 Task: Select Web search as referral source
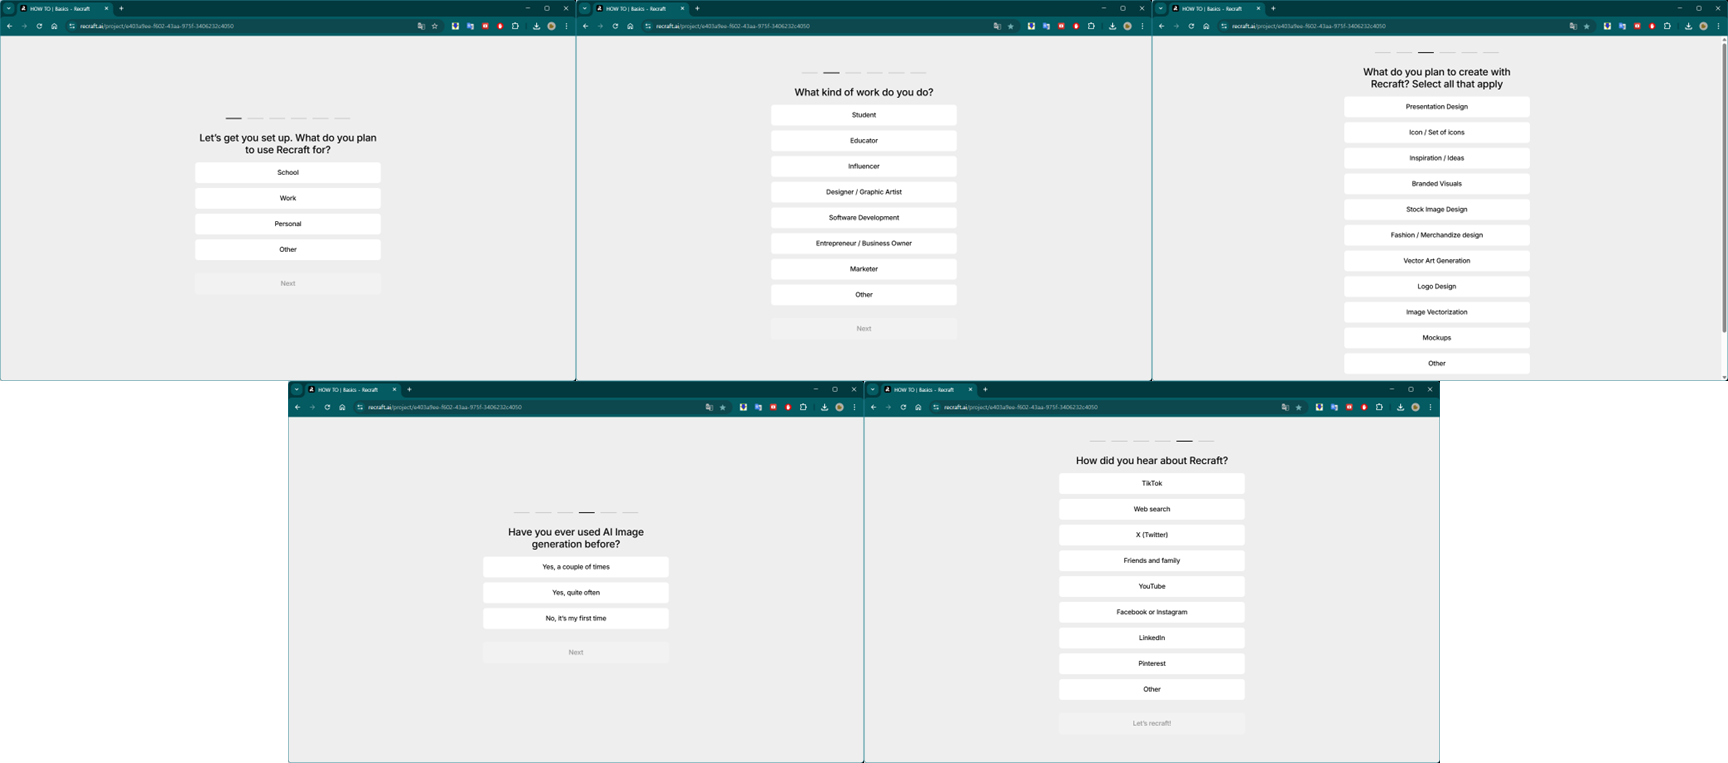1152,509
